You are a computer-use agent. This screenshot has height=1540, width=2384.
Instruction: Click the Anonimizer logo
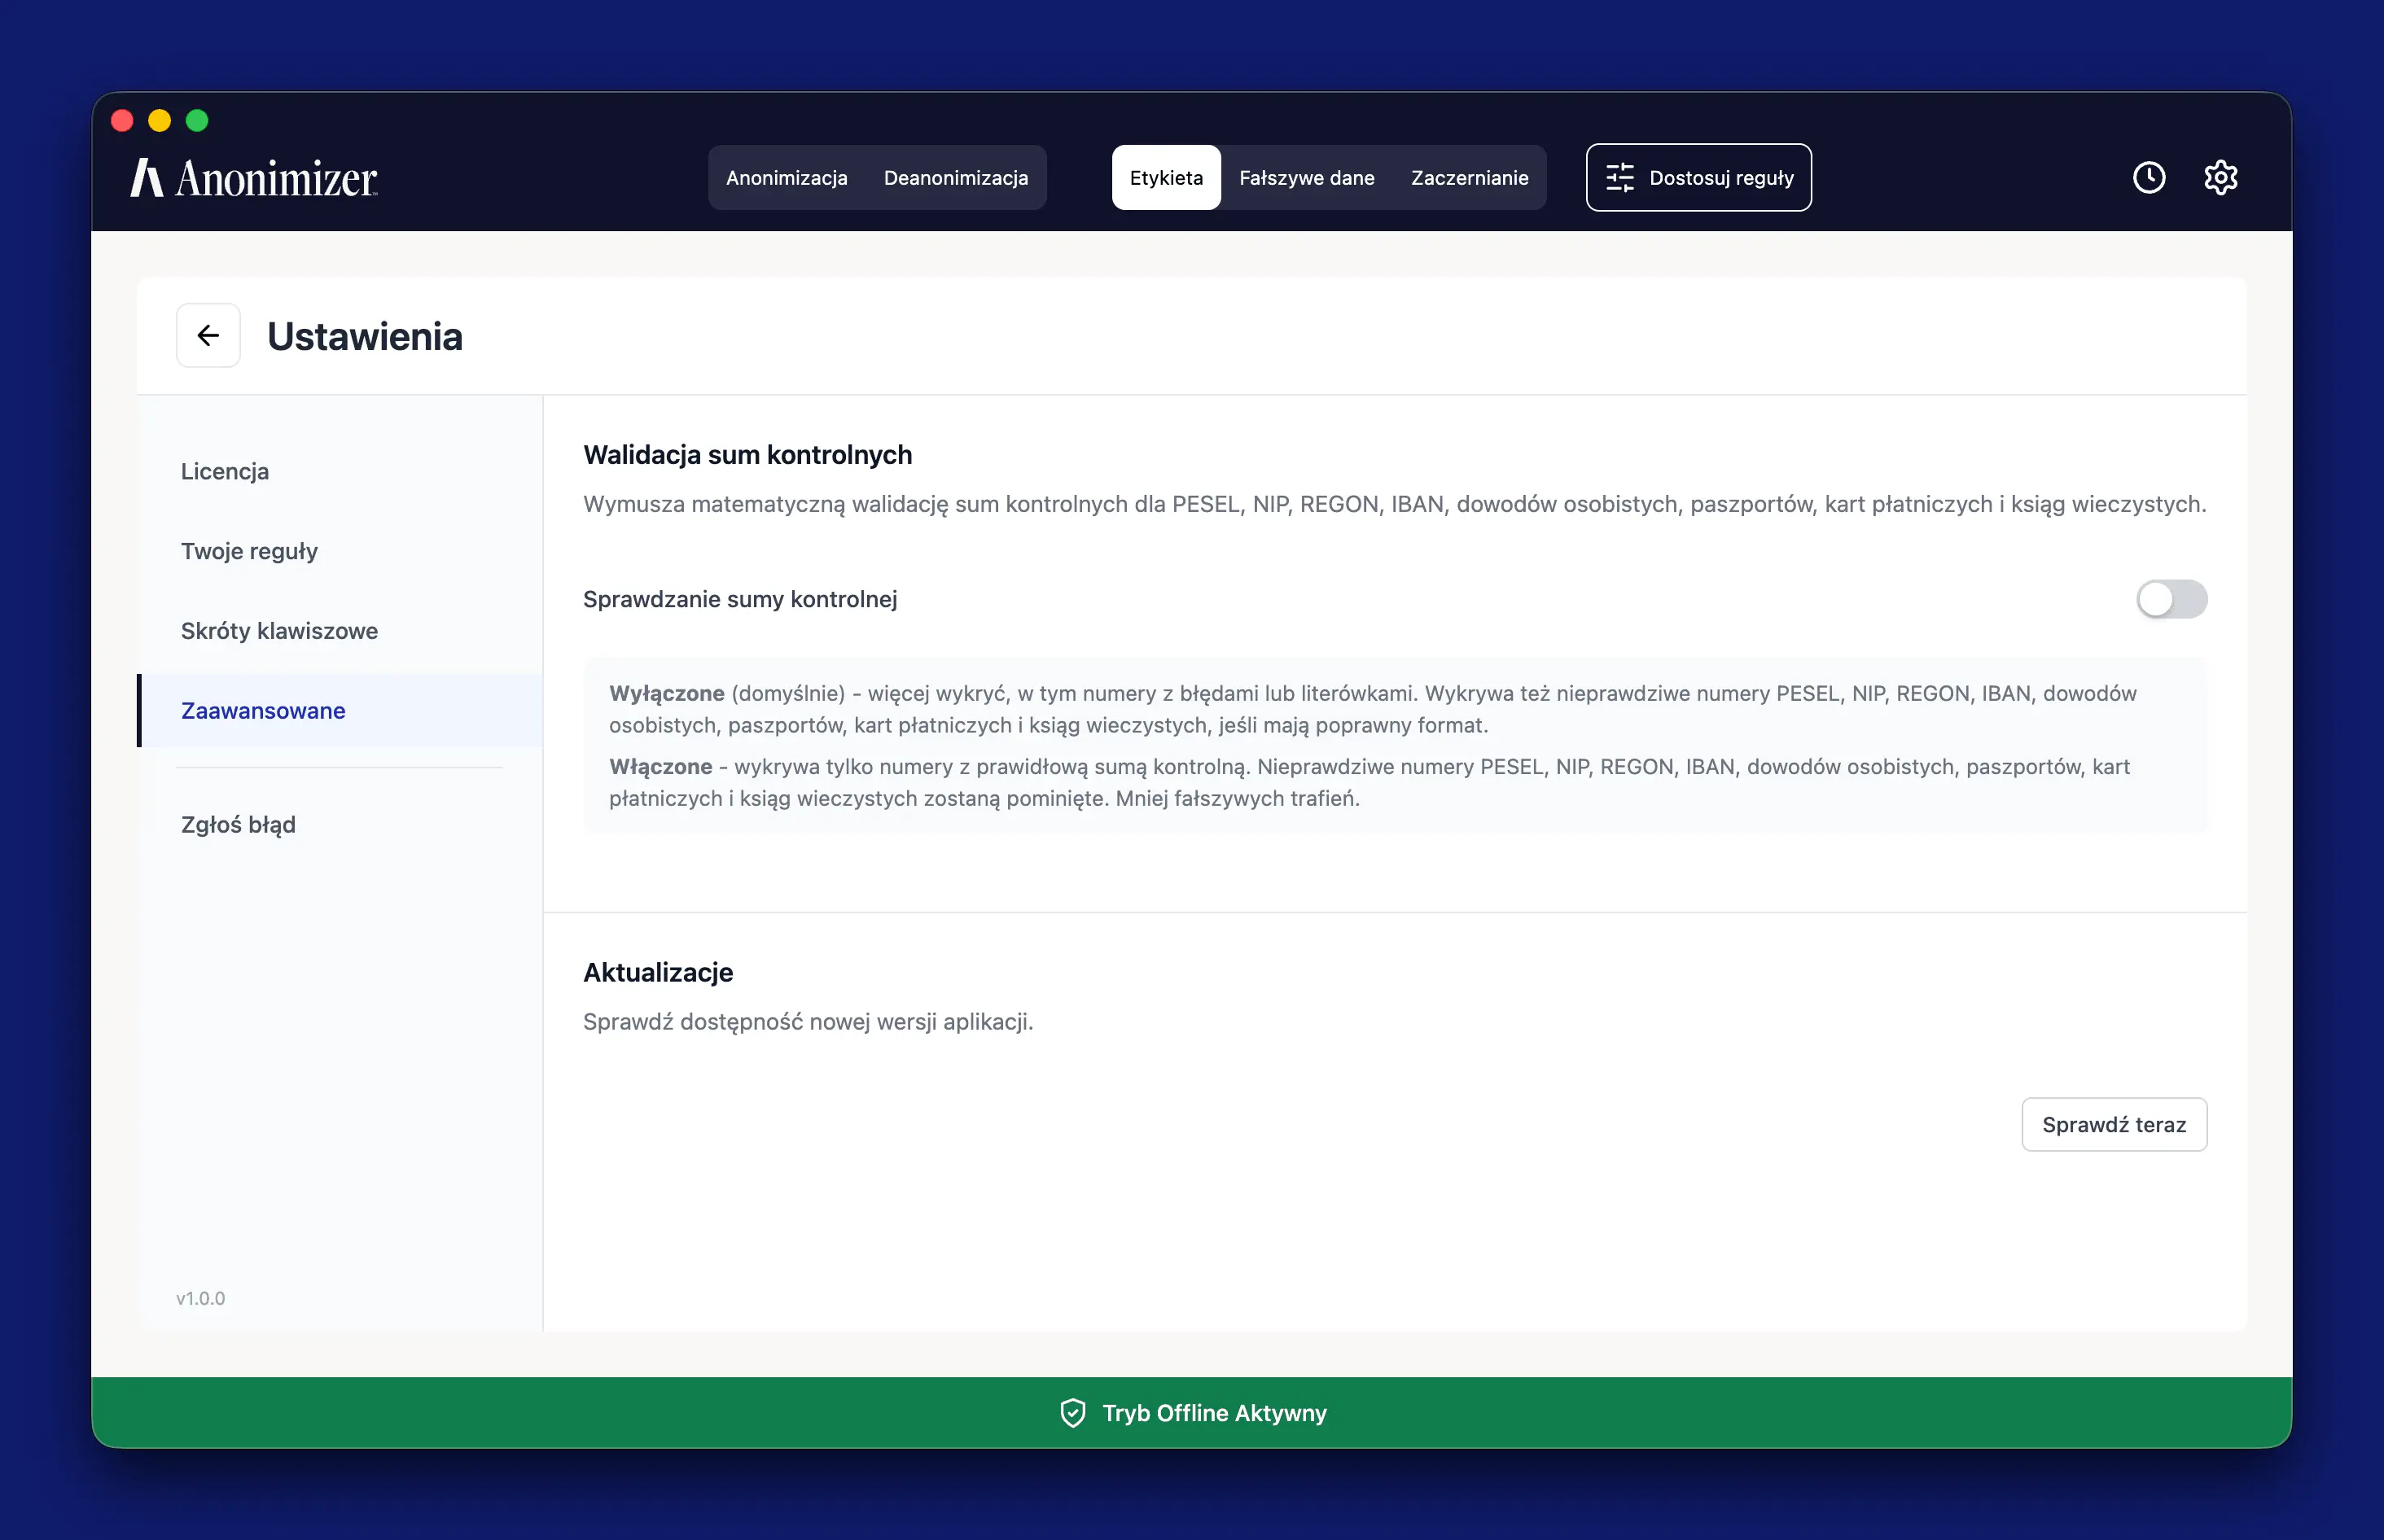click(x=254, y=178)
